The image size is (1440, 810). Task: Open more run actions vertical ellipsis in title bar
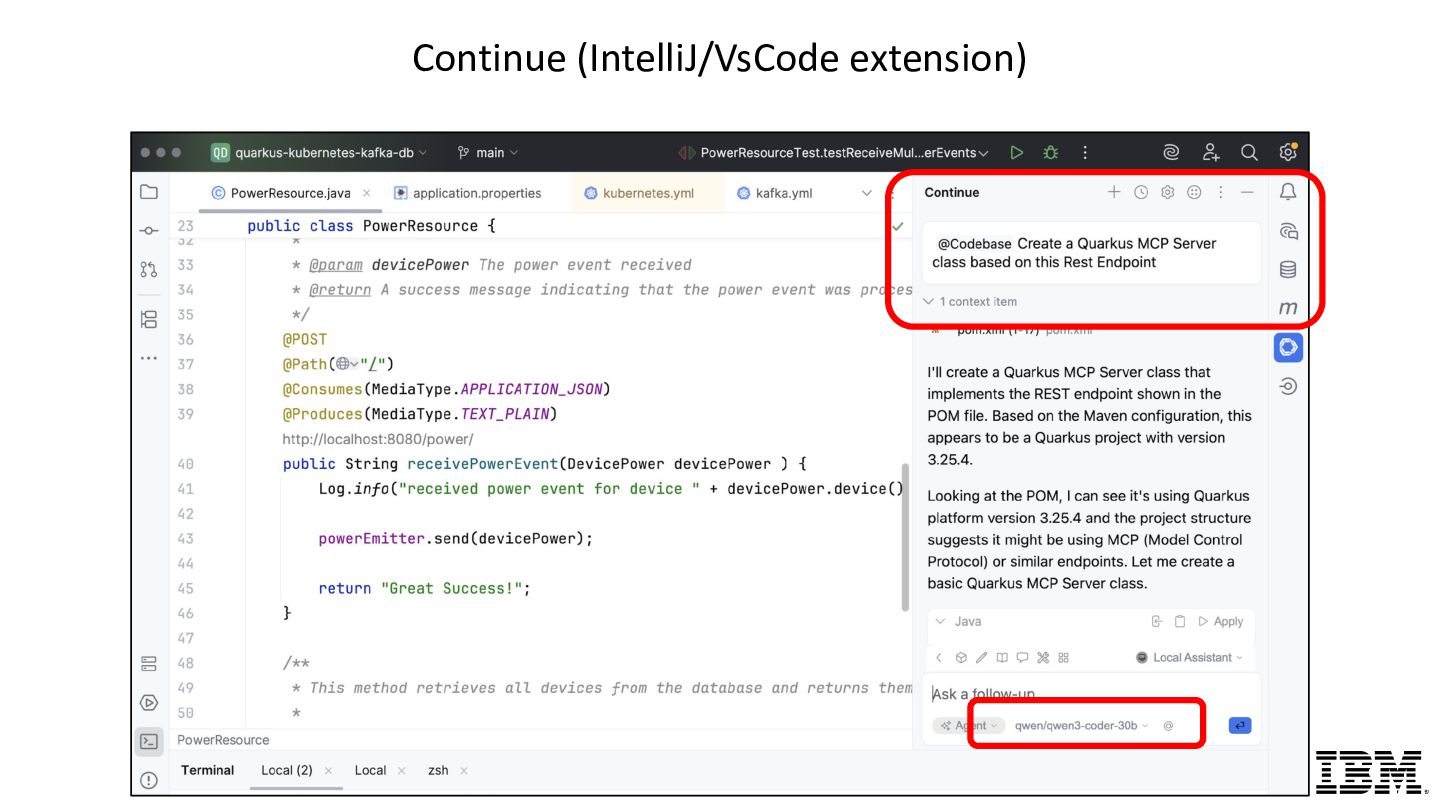point(1085,153)
